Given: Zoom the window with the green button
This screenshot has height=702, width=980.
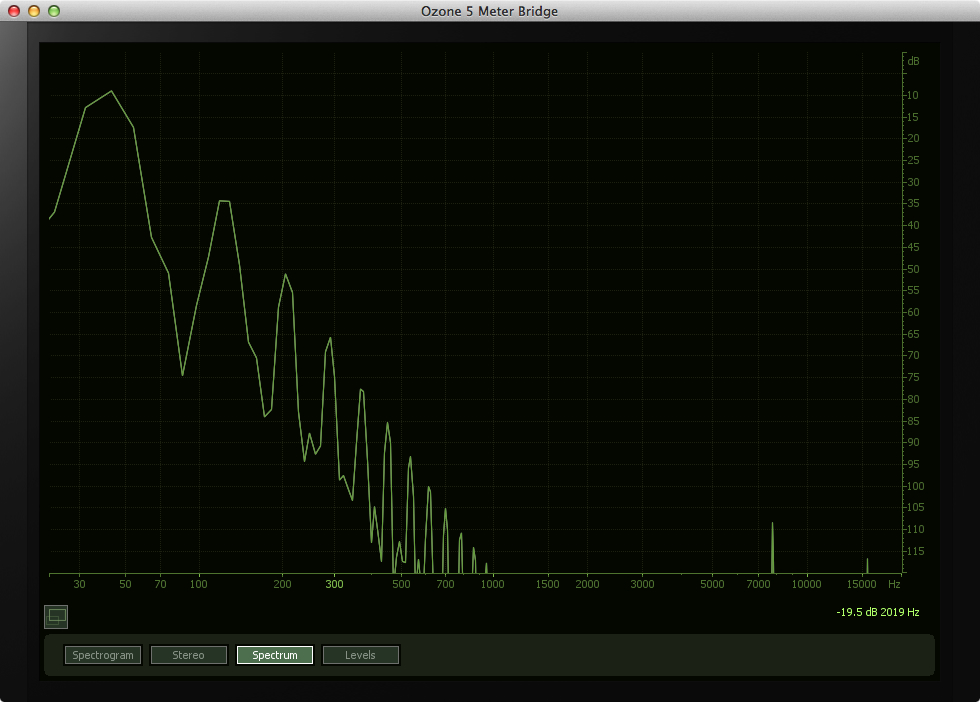Looking at the screenshot, I should click(x=54, y=11).
